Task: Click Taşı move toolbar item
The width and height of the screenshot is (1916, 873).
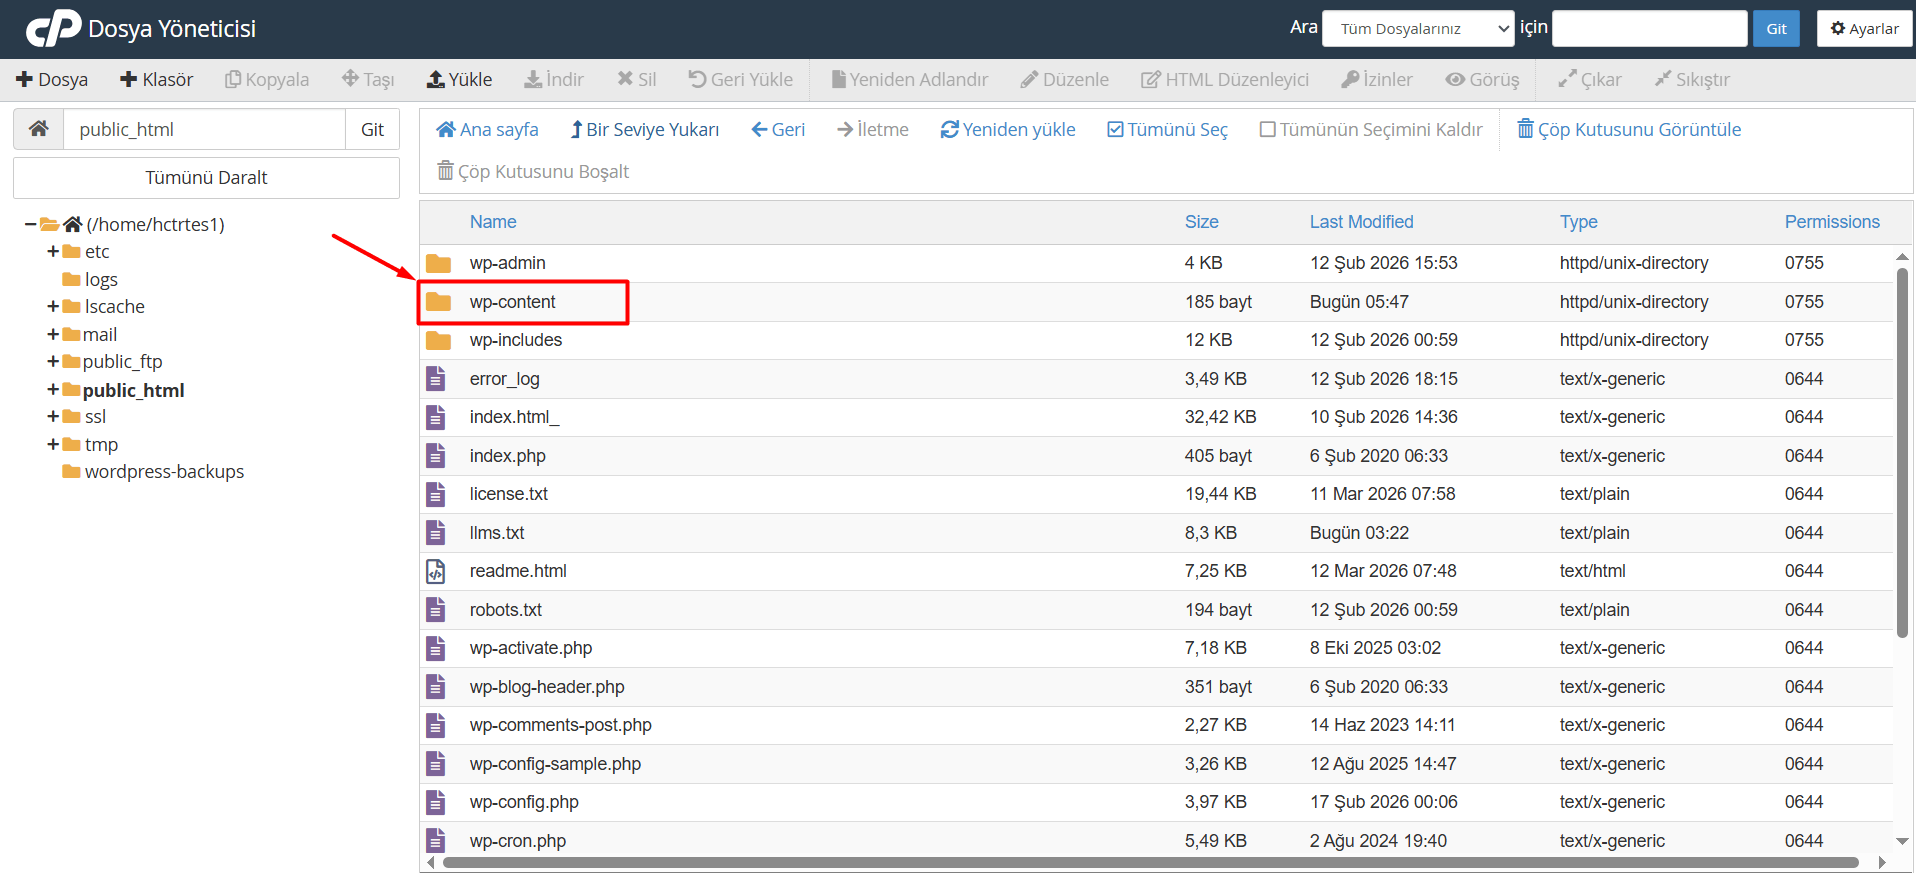Action: [368, 79]
